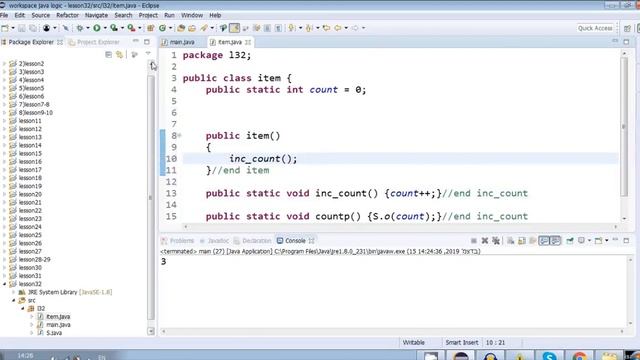Screen dimensions: 640x360
Task: Click Terminate square in Console toolbar
Action: tap(473, 241)
